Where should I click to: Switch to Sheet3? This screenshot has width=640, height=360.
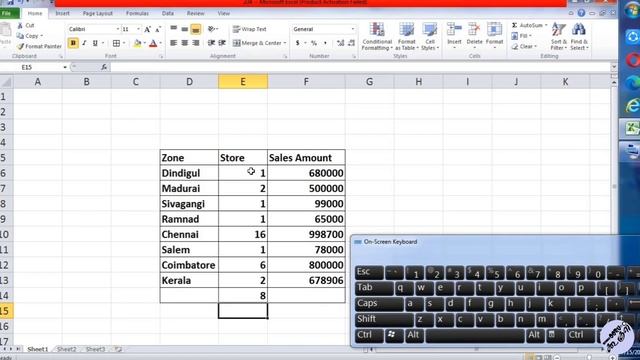click(x=95, y=349)
